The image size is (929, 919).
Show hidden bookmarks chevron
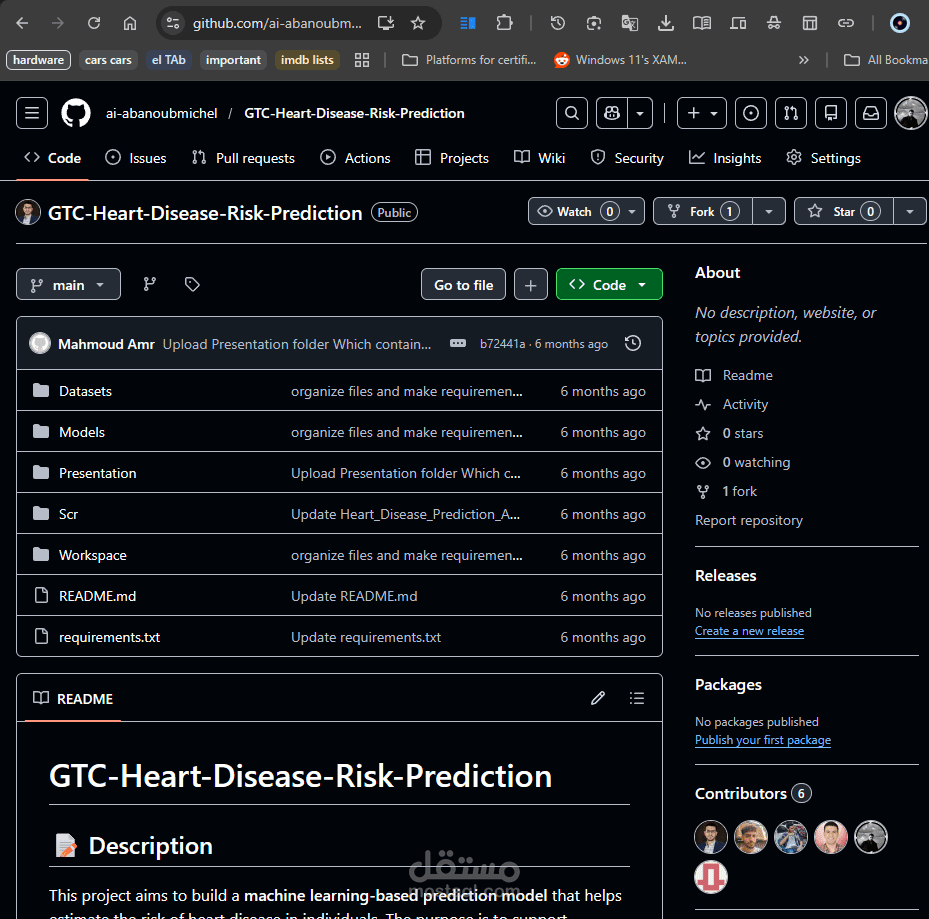[803, 60]
